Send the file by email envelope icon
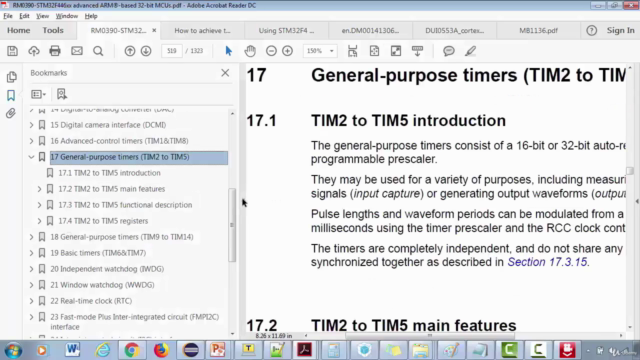Screen dimensions: 640x360 click(77, 51)
